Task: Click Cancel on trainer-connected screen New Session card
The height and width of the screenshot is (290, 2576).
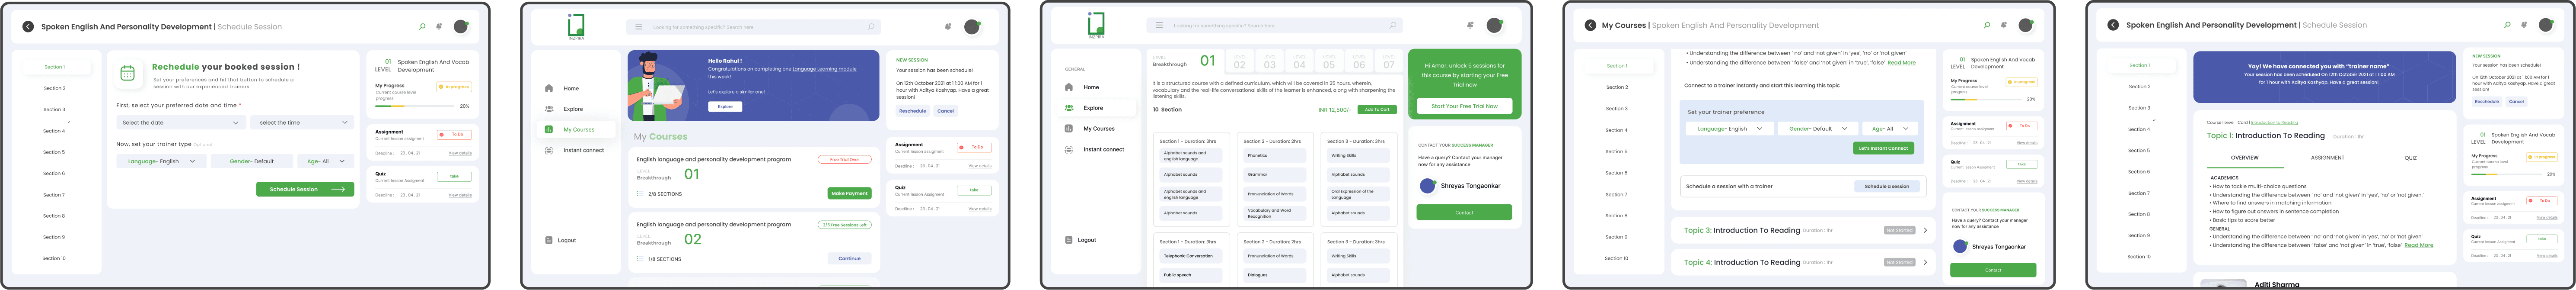Action: point(2516,101)
